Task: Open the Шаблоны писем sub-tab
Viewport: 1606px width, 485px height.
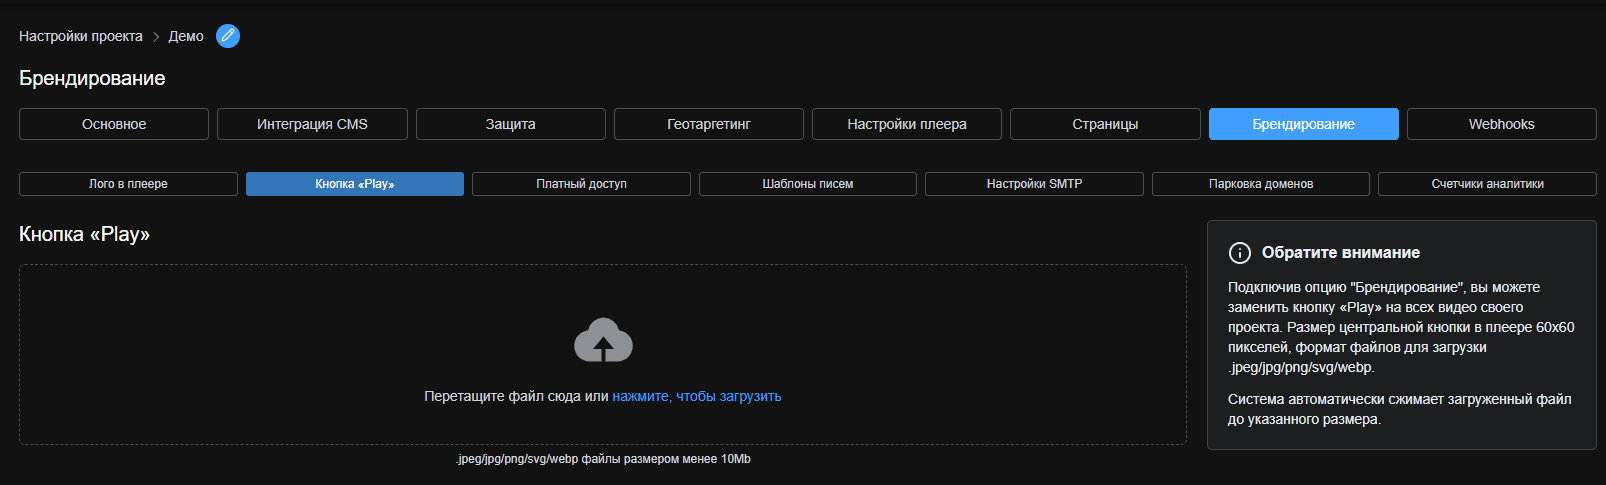Action: click(x=808, y=184)
